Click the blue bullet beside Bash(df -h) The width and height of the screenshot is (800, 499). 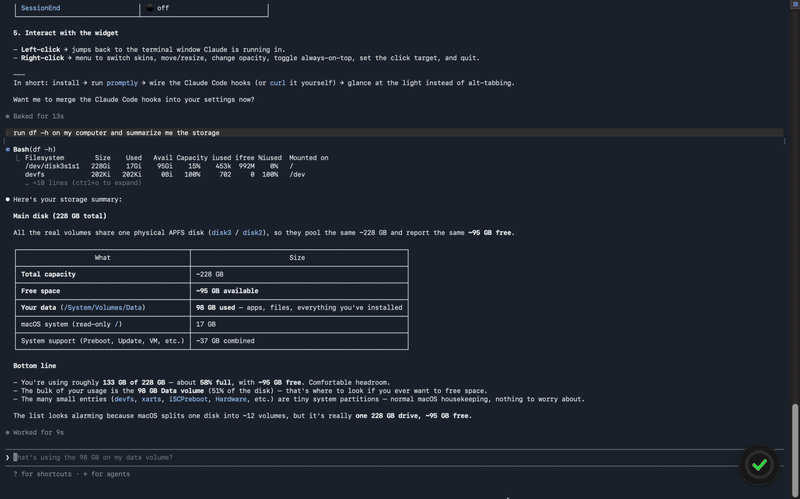point(8,149)
